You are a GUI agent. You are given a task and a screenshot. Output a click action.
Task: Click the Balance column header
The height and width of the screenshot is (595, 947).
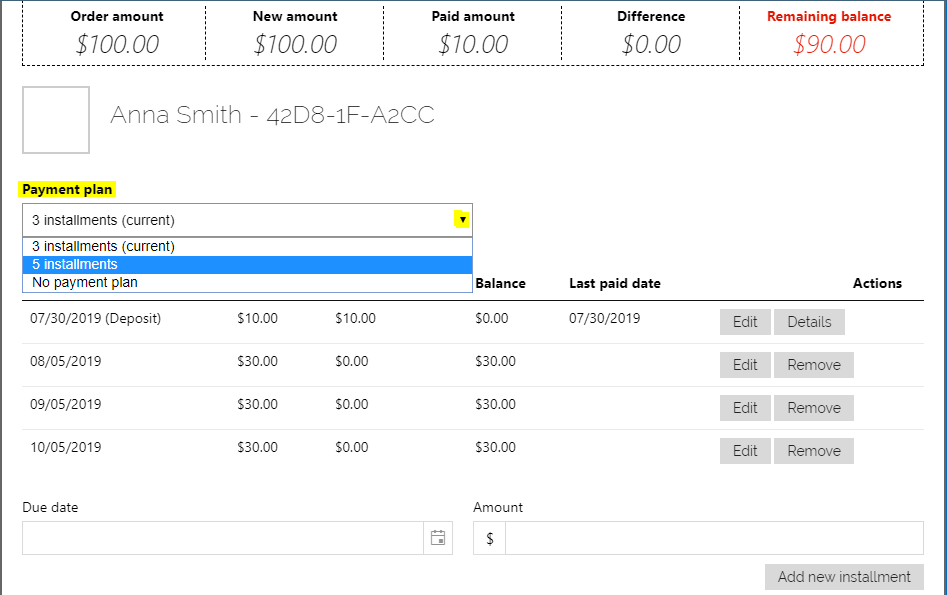coord(500,283)
